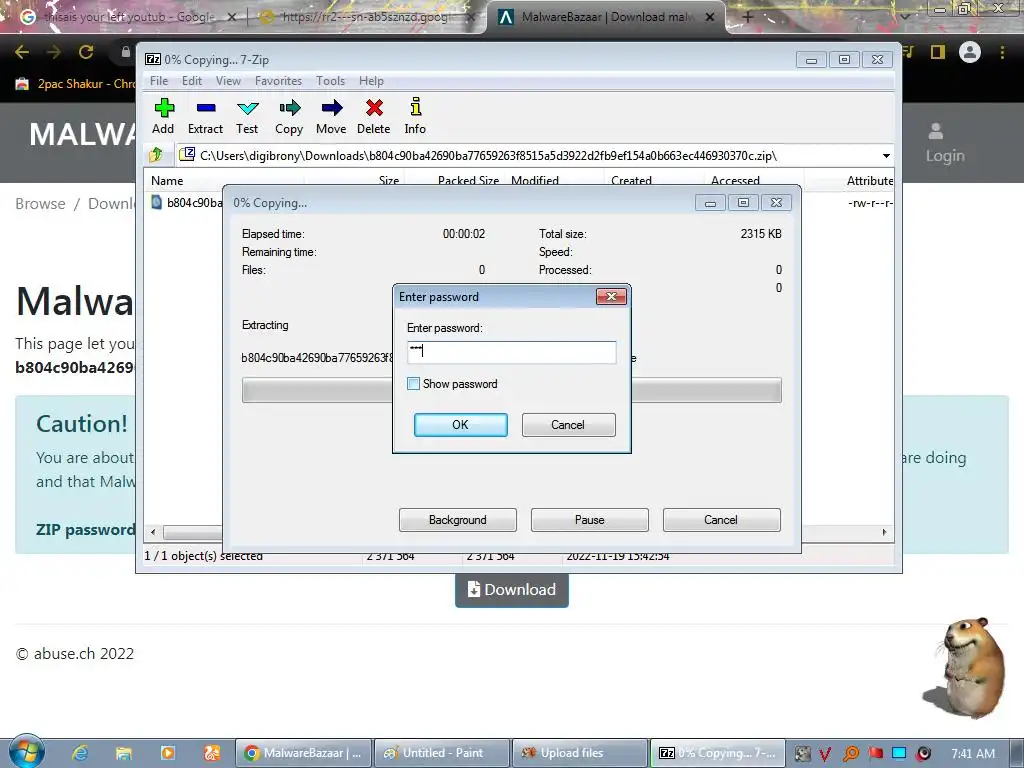
Task: Open the 7-Zip View menu
Action: click(228, 81)
